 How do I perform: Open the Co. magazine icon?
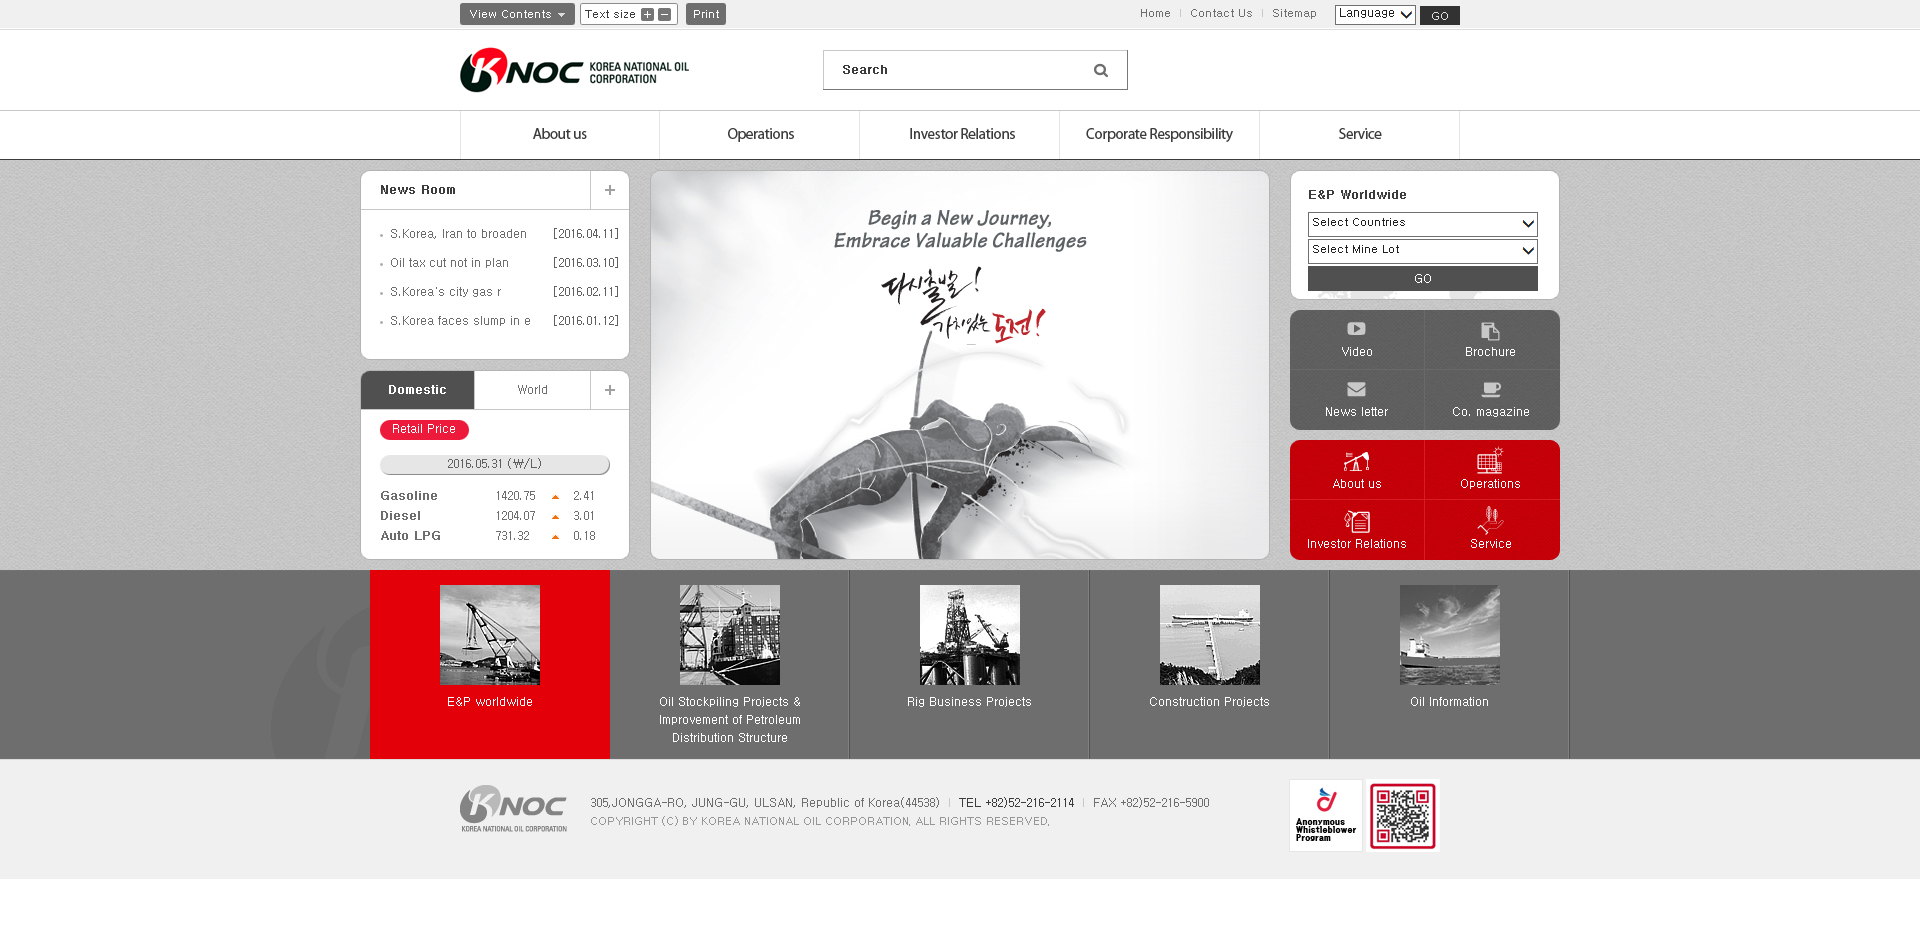point(1490,390)
